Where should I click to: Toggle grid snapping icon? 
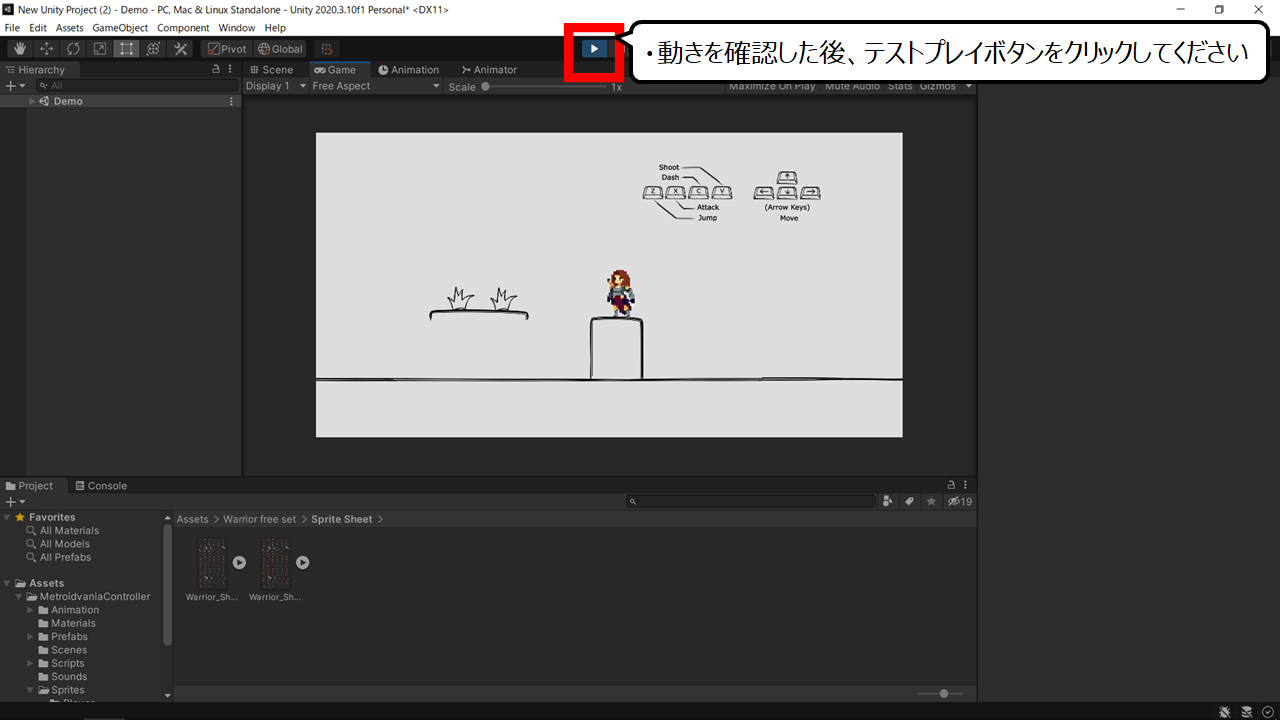325,49
